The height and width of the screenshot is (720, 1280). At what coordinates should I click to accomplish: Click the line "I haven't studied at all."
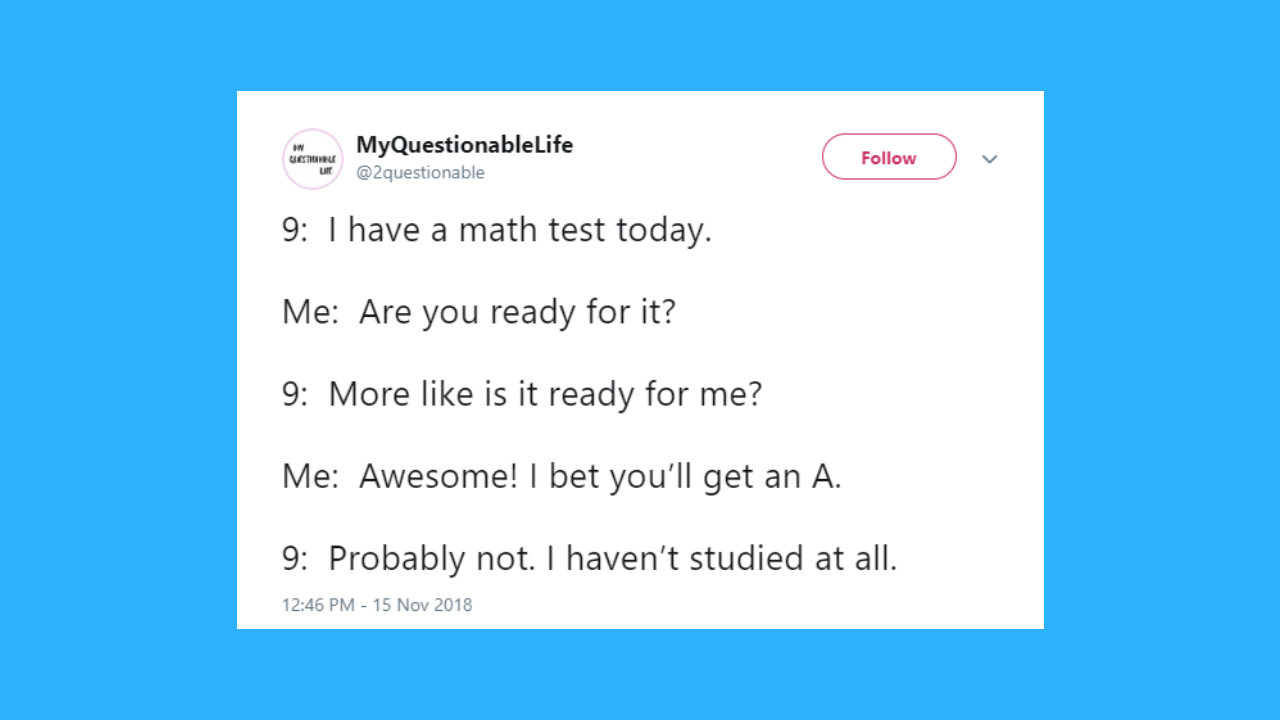(721, 559)
